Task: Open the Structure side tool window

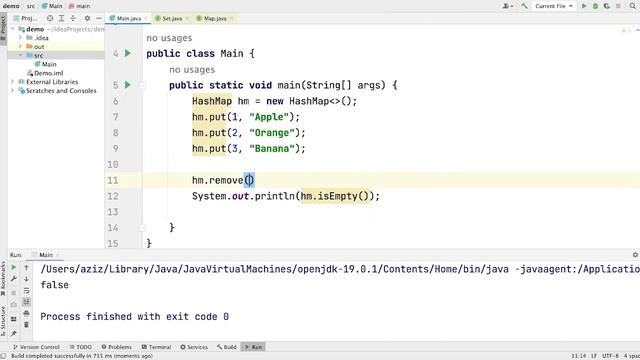Action: (x=3, y=320)
